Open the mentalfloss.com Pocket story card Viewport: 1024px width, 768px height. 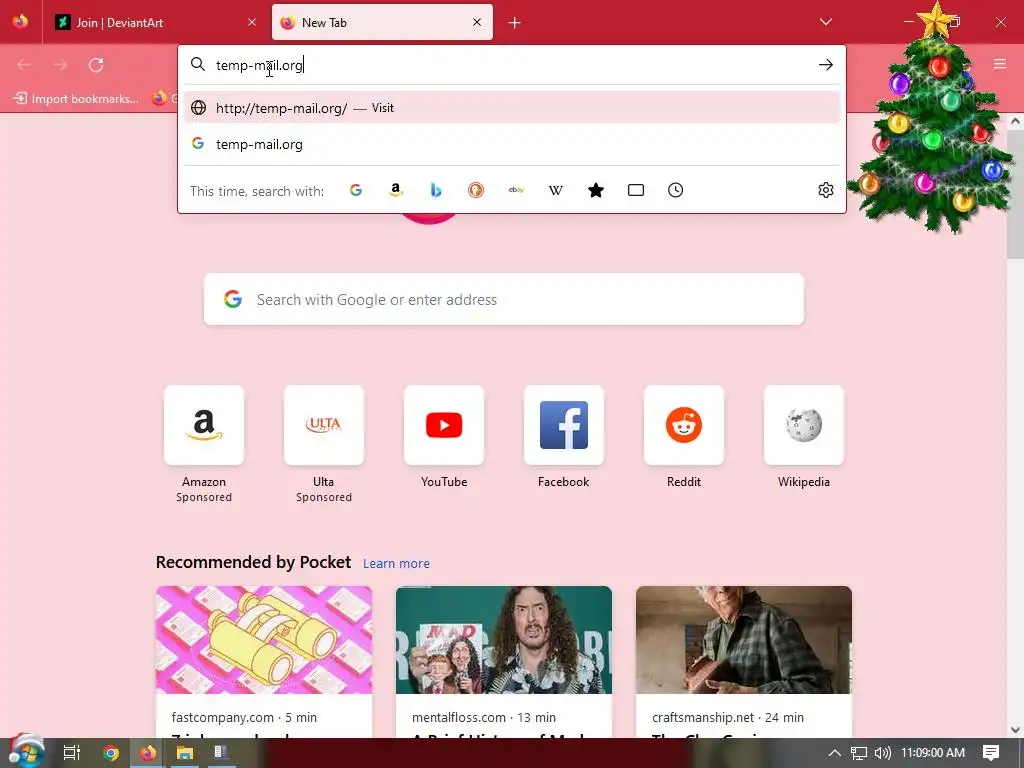(504, 662)
